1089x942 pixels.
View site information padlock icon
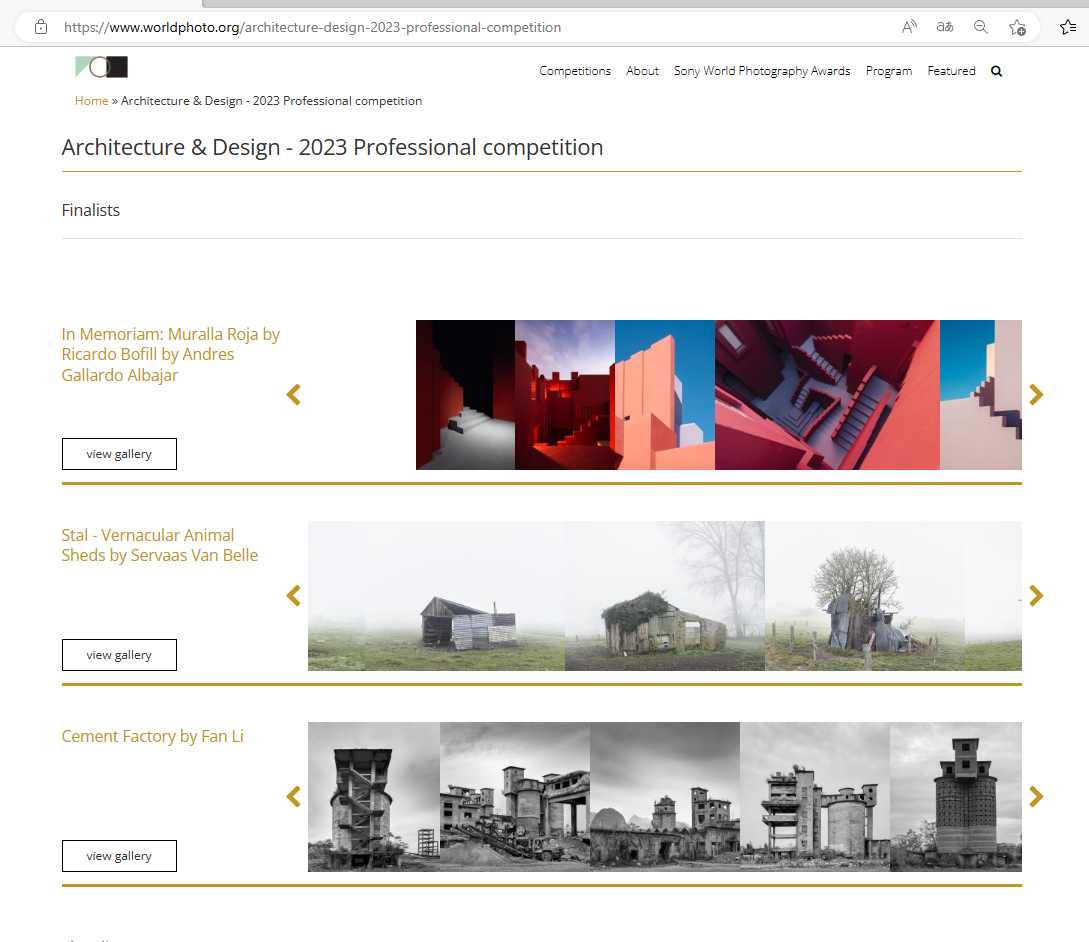coord(41,27)
